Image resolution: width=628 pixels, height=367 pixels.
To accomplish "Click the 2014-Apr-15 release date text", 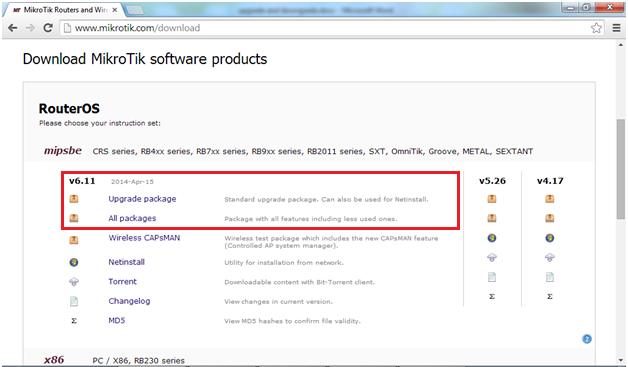I will (x=132, y=181).
